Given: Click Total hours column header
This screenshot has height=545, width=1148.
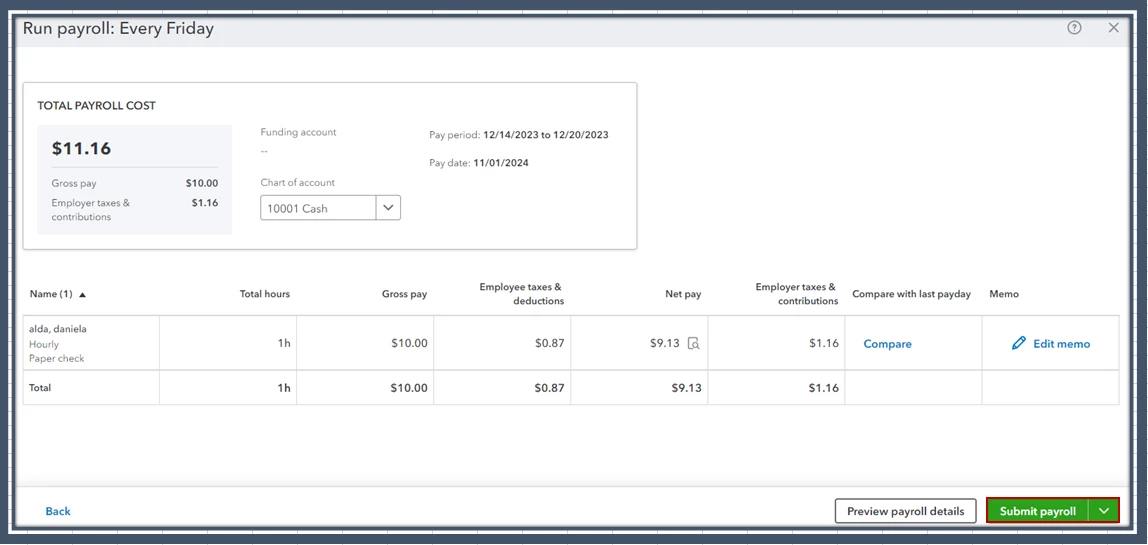Looking at the screenshot, I should (265, 294).
